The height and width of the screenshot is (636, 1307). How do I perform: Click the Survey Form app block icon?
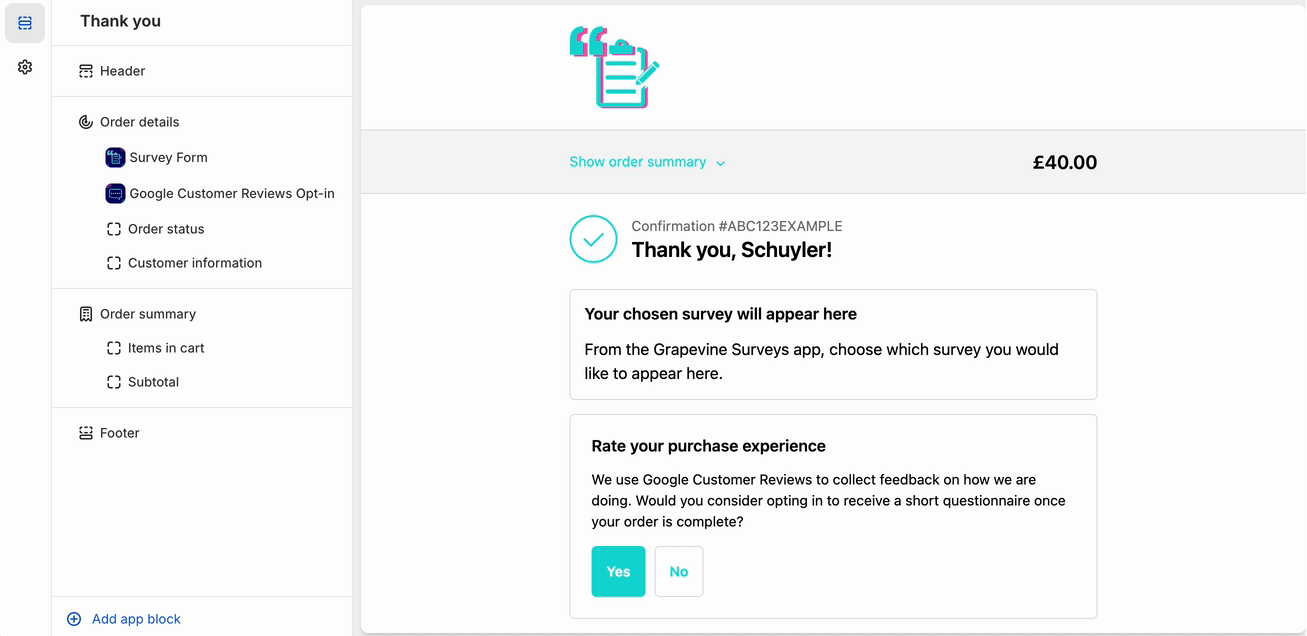[115, 158]
